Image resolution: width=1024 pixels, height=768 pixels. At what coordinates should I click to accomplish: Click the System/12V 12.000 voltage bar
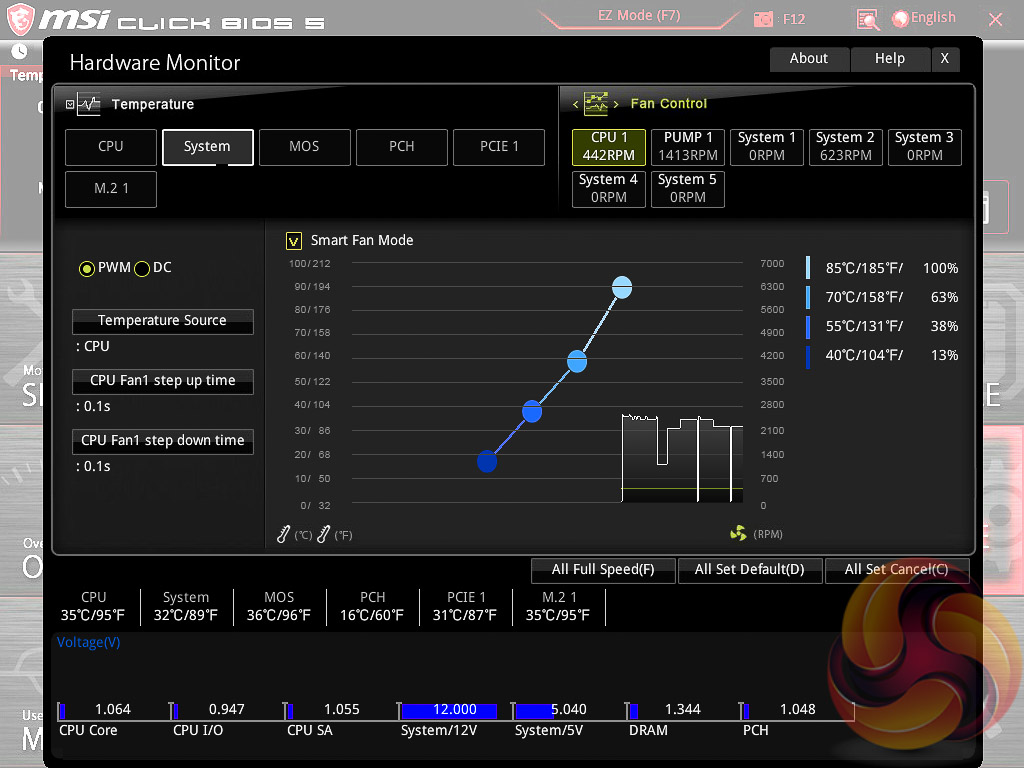coord(456,711)
